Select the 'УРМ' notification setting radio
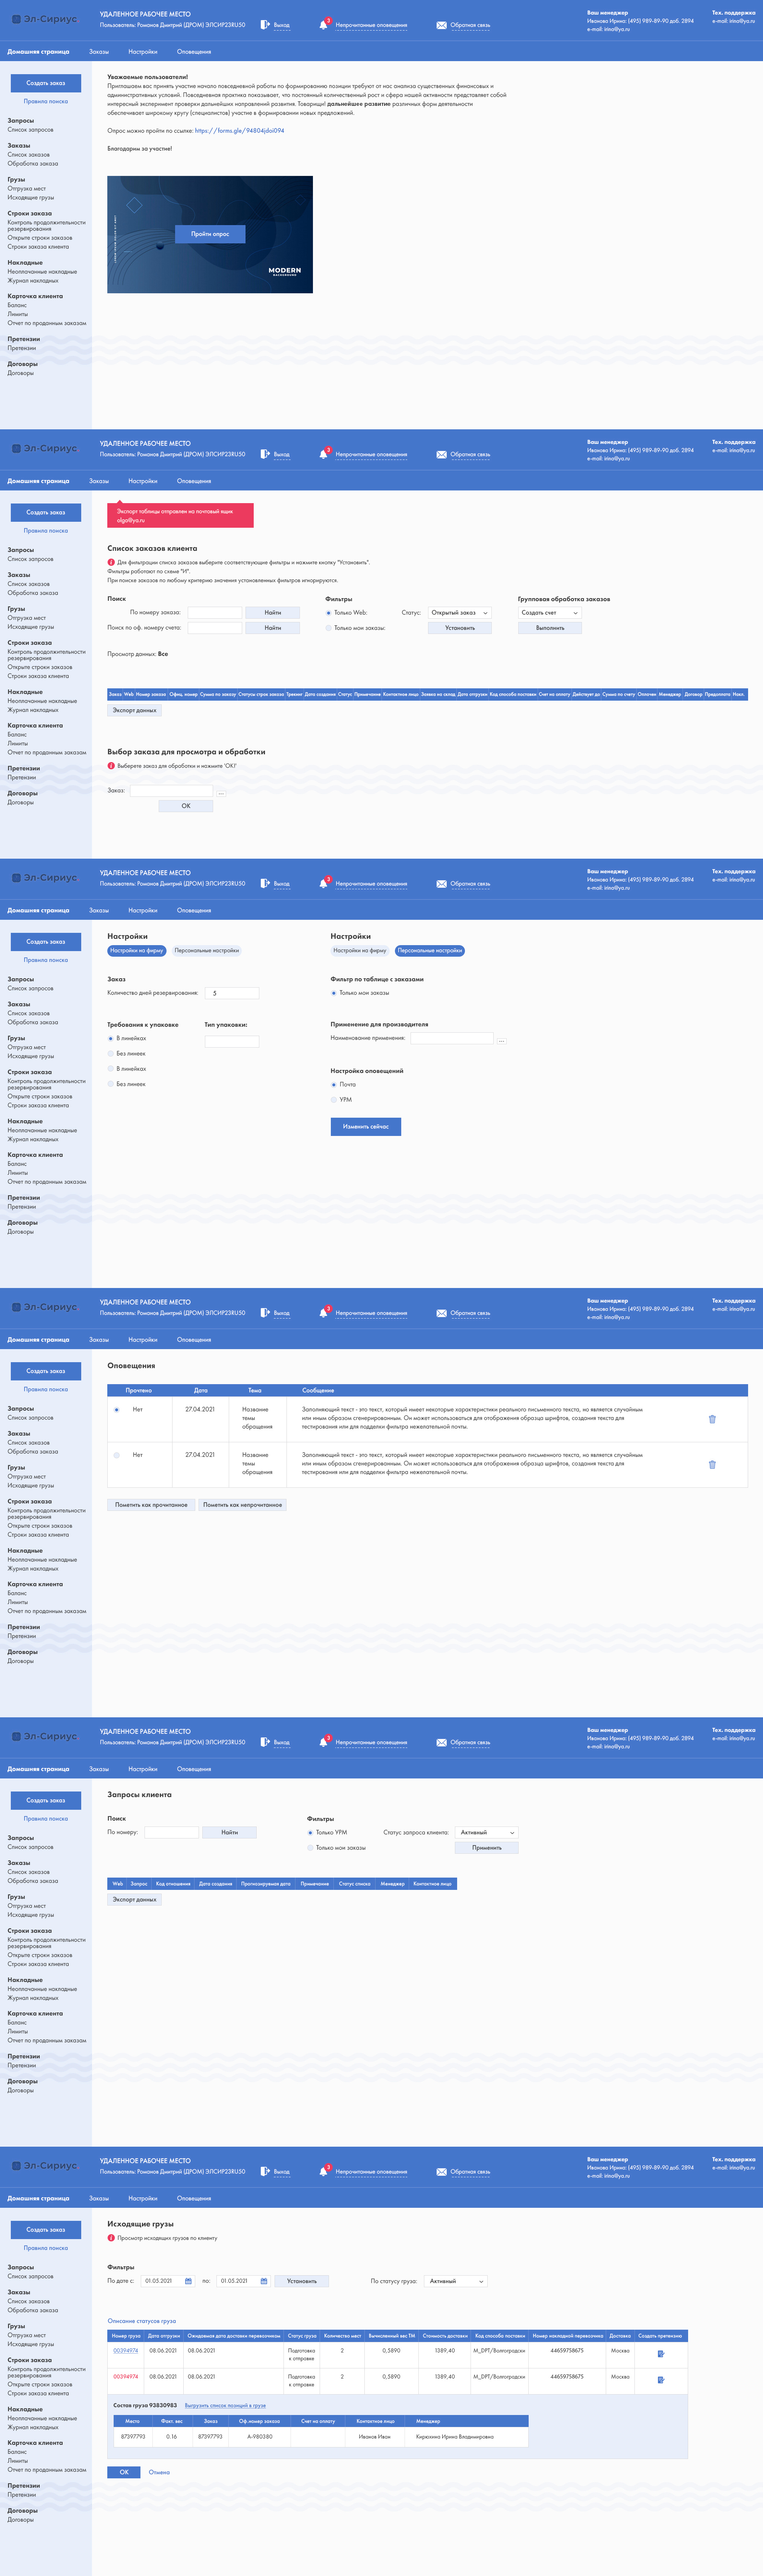Screen dimensions: 763x2576 [334, 1100]
